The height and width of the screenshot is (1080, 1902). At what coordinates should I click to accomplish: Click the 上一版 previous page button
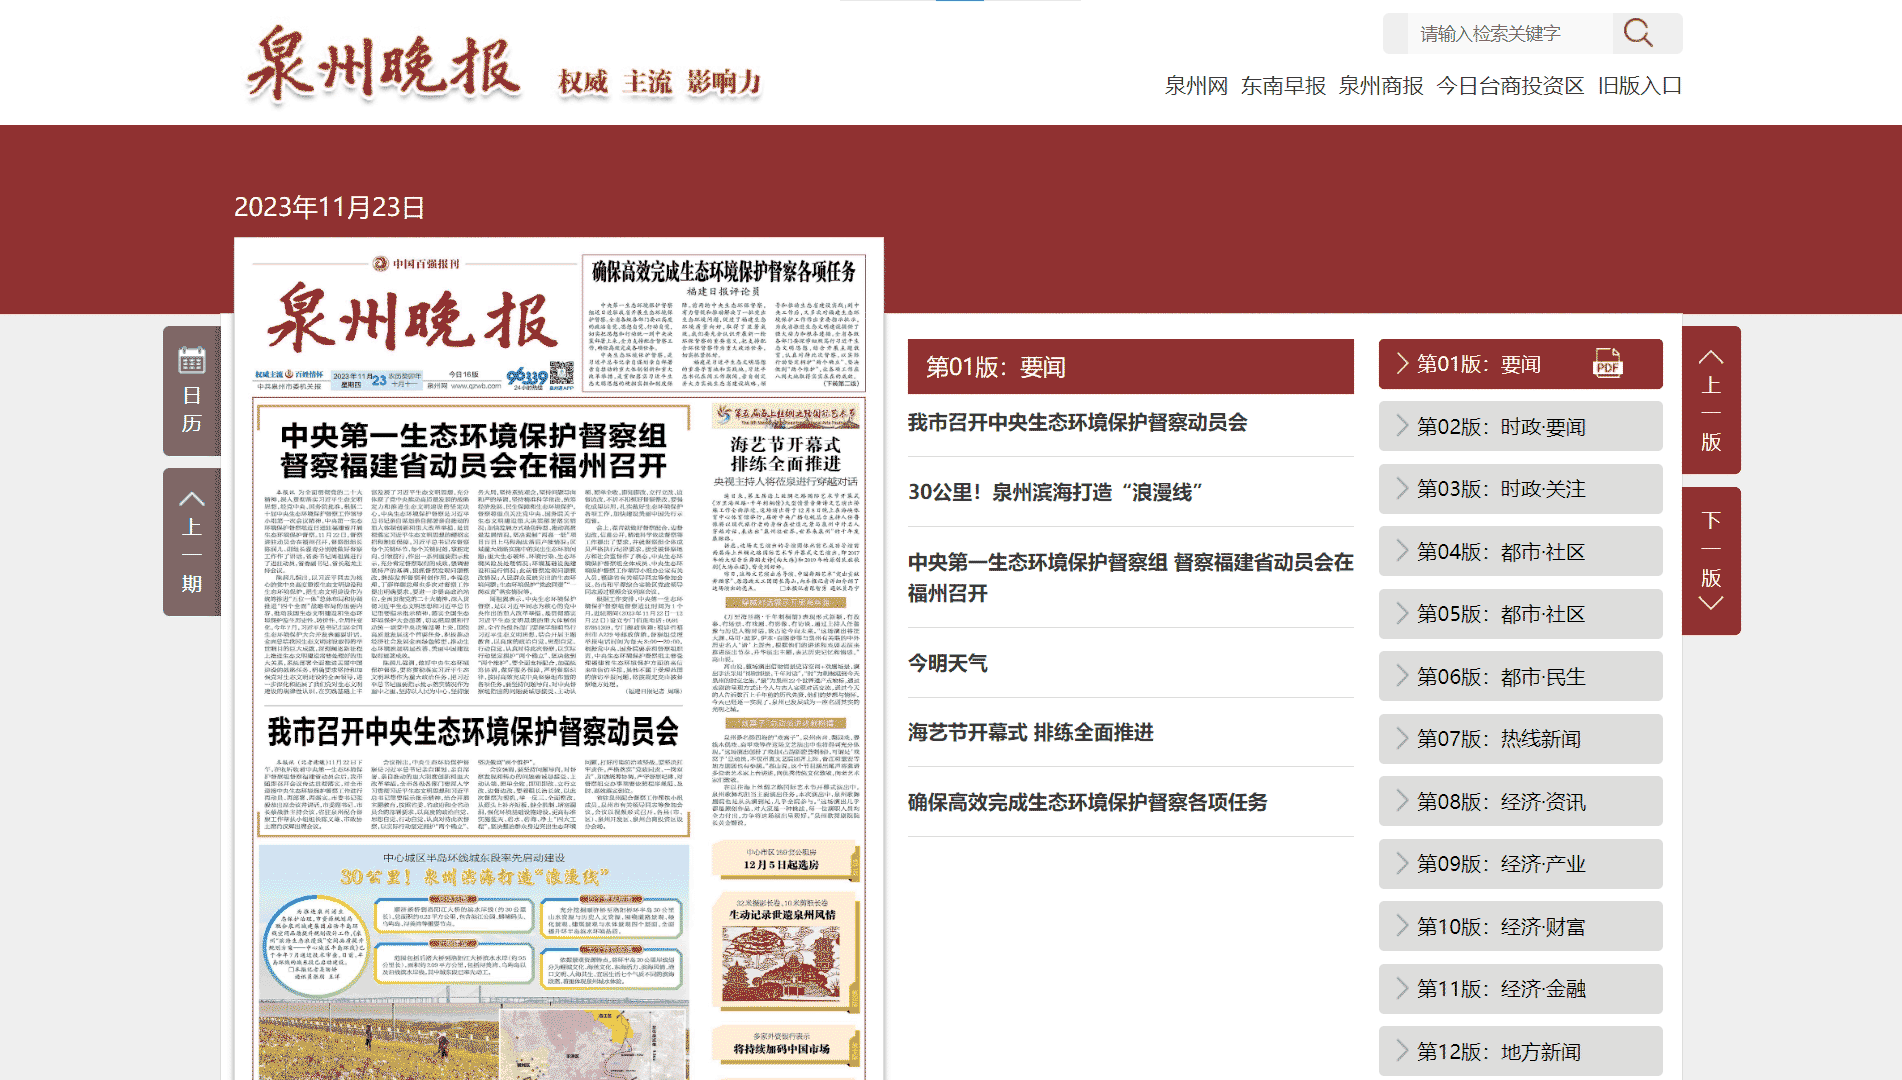pyautogui.click(x=1711, y=400)
